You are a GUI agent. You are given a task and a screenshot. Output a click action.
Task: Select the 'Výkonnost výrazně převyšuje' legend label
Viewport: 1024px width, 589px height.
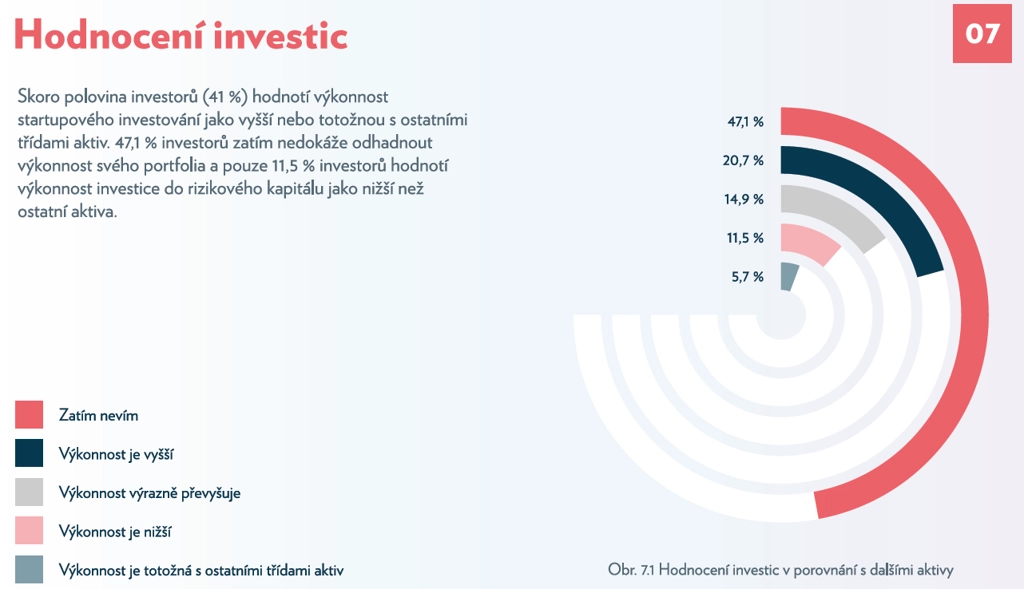click(x=150, y=493)
